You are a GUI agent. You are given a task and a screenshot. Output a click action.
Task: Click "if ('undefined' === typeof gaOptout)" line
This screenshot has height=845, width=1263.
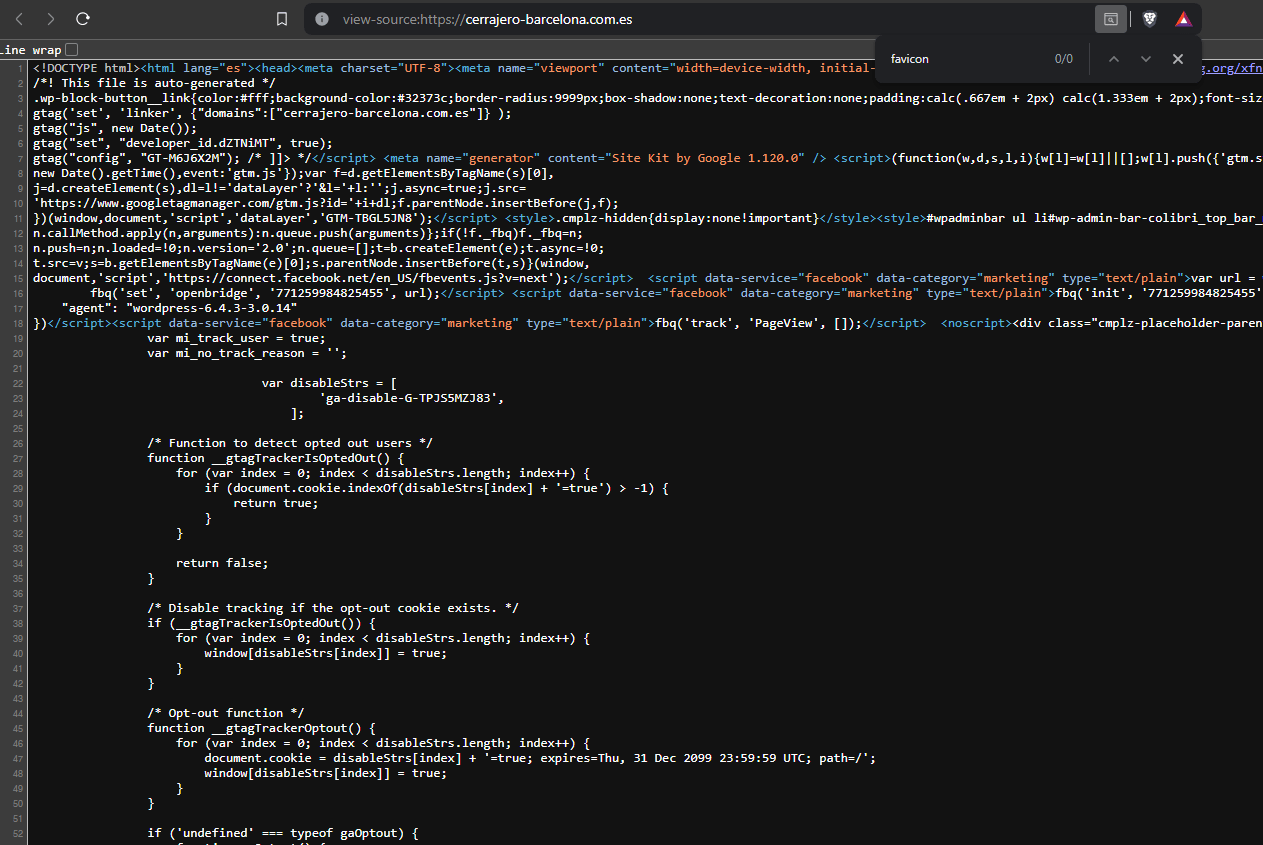click(283, 833)
